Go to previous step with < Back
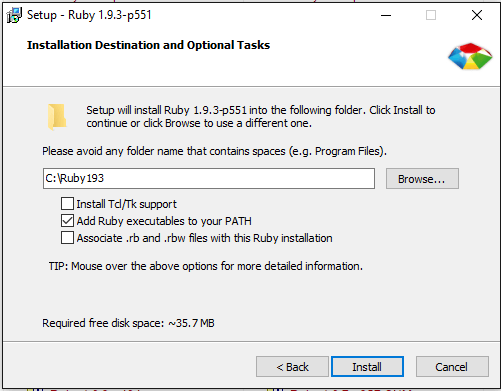Viewport: 501px width, 391px height. (292, 367)
